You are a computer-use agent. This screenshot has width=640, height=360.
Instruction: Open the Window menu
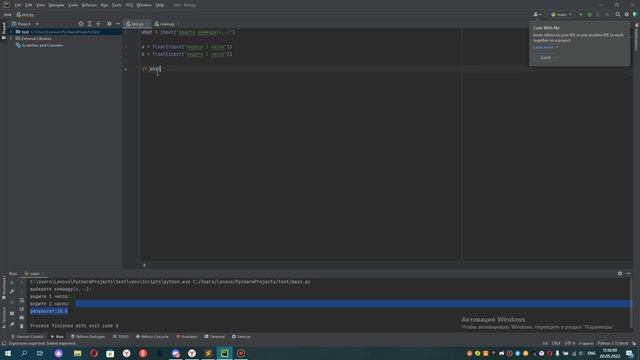pyautogui.click(x=144, y=5)
